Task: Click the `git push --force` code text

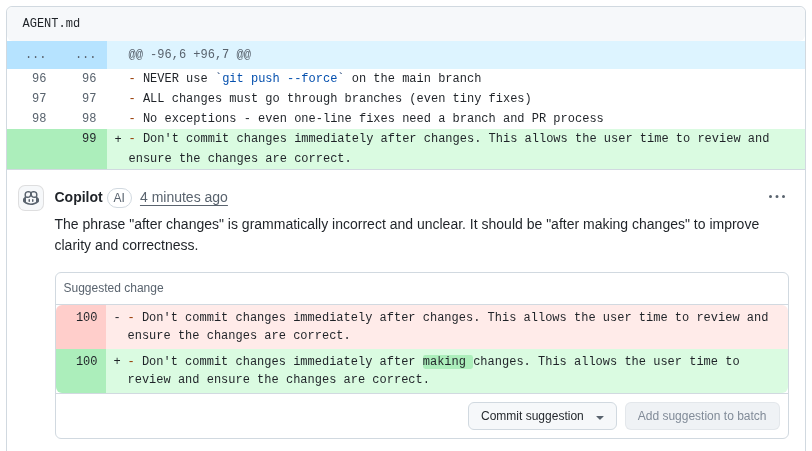Action: [280, 78]
